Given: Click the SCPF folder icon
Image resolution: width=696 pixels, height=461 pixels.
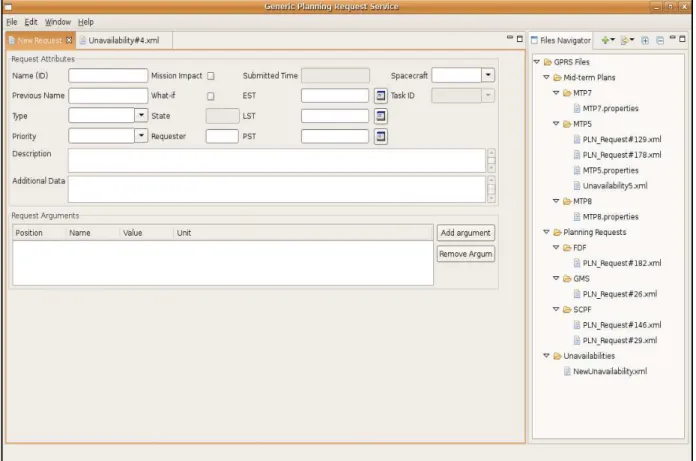Looking at the screenshot, I should (567, 310).
